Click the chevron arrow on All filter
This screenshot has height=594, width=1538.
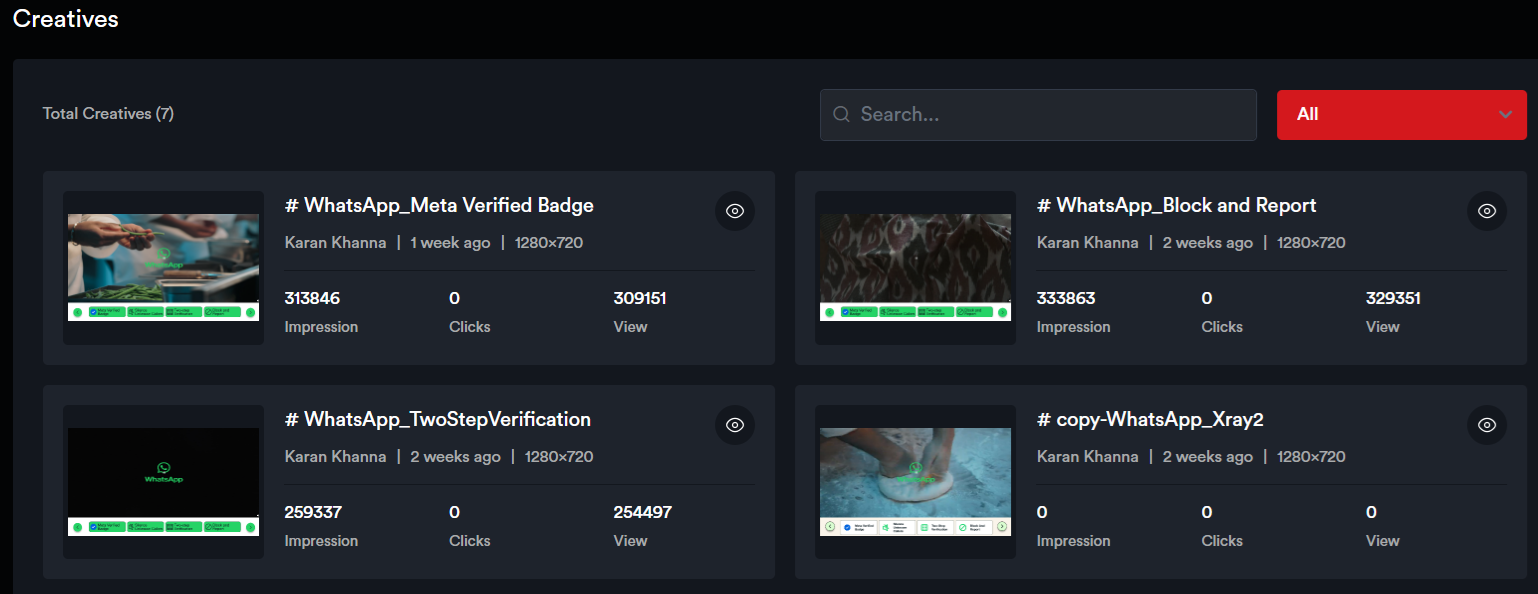[1505, 115]
